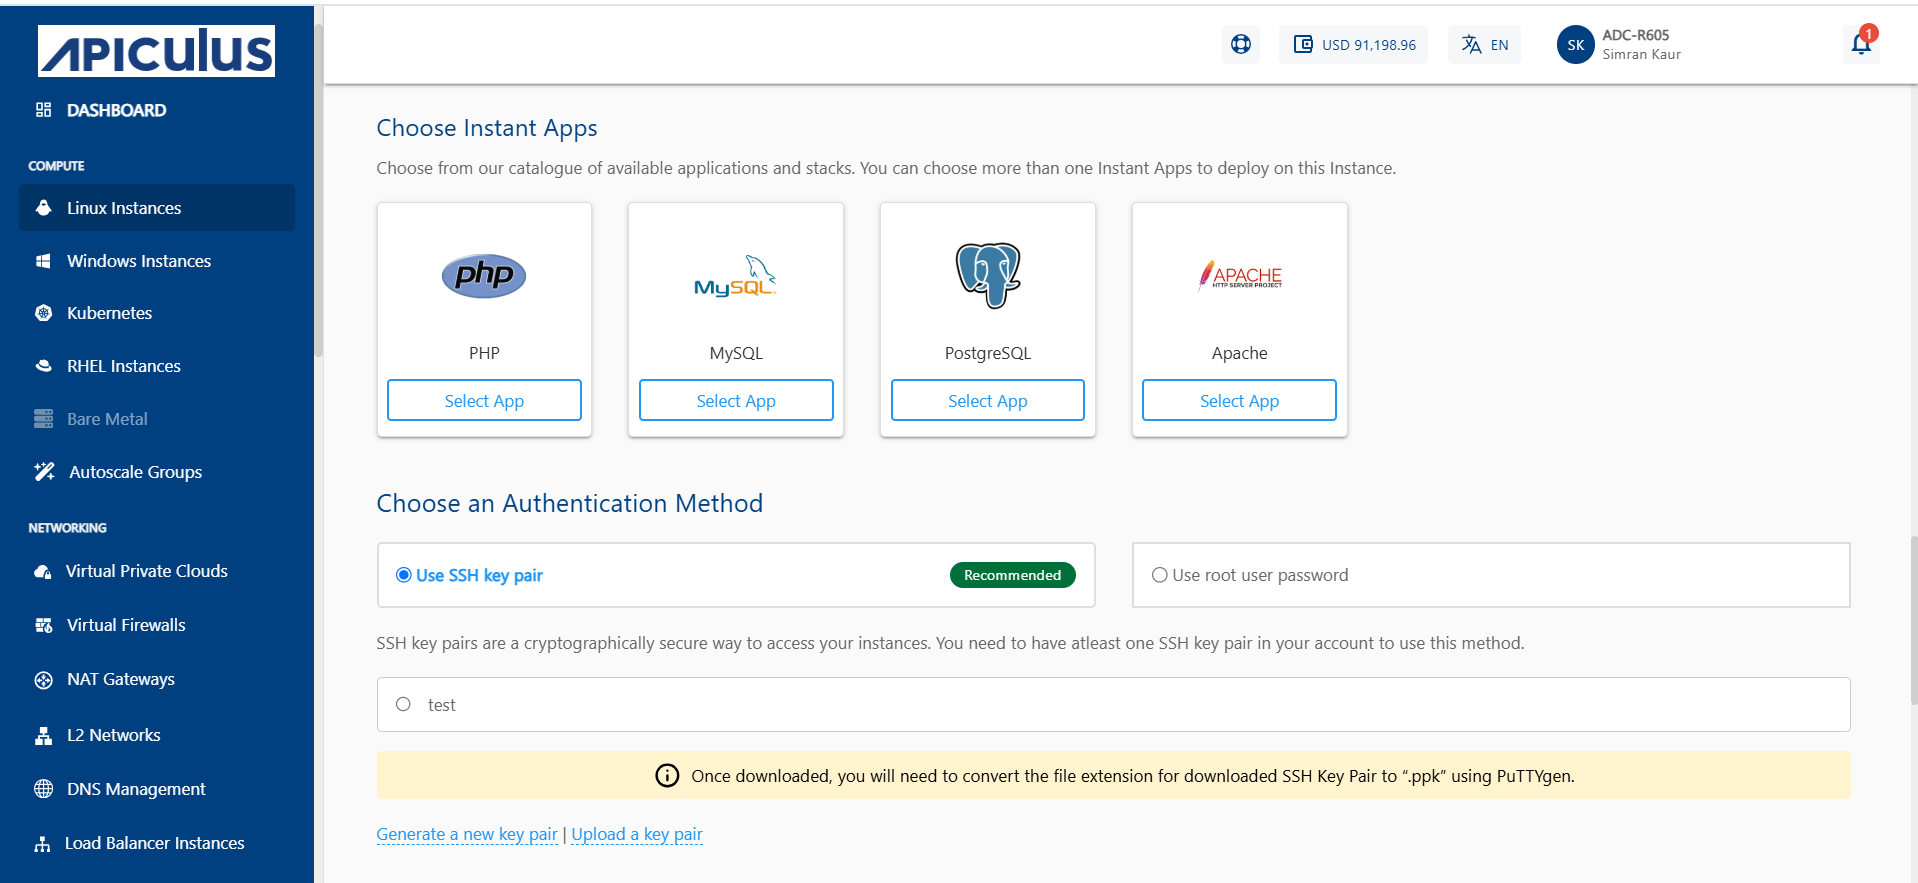Click the PostgreSQL elephant logo
1918x883 pixels.
pos(988,275)
